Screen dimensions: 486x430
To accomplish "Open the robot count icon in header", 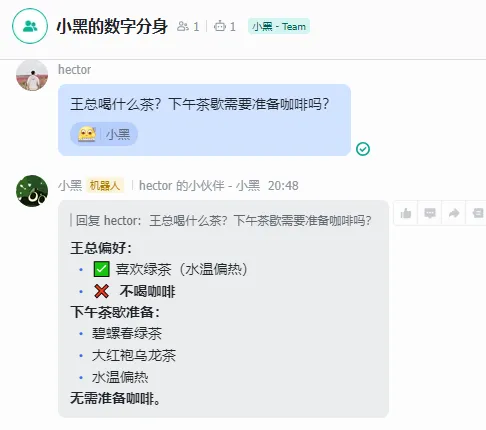I will (220, 26).
